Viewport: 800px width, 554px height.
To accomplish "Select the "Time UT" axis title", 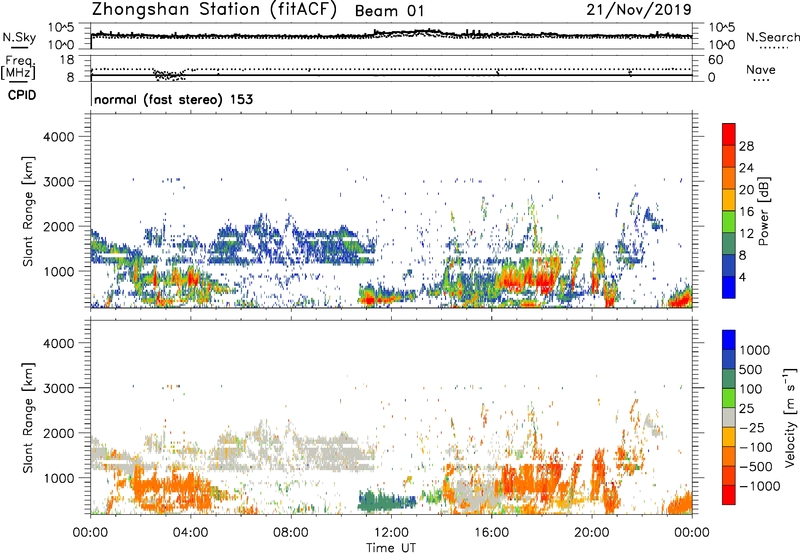I will [391, 548].
